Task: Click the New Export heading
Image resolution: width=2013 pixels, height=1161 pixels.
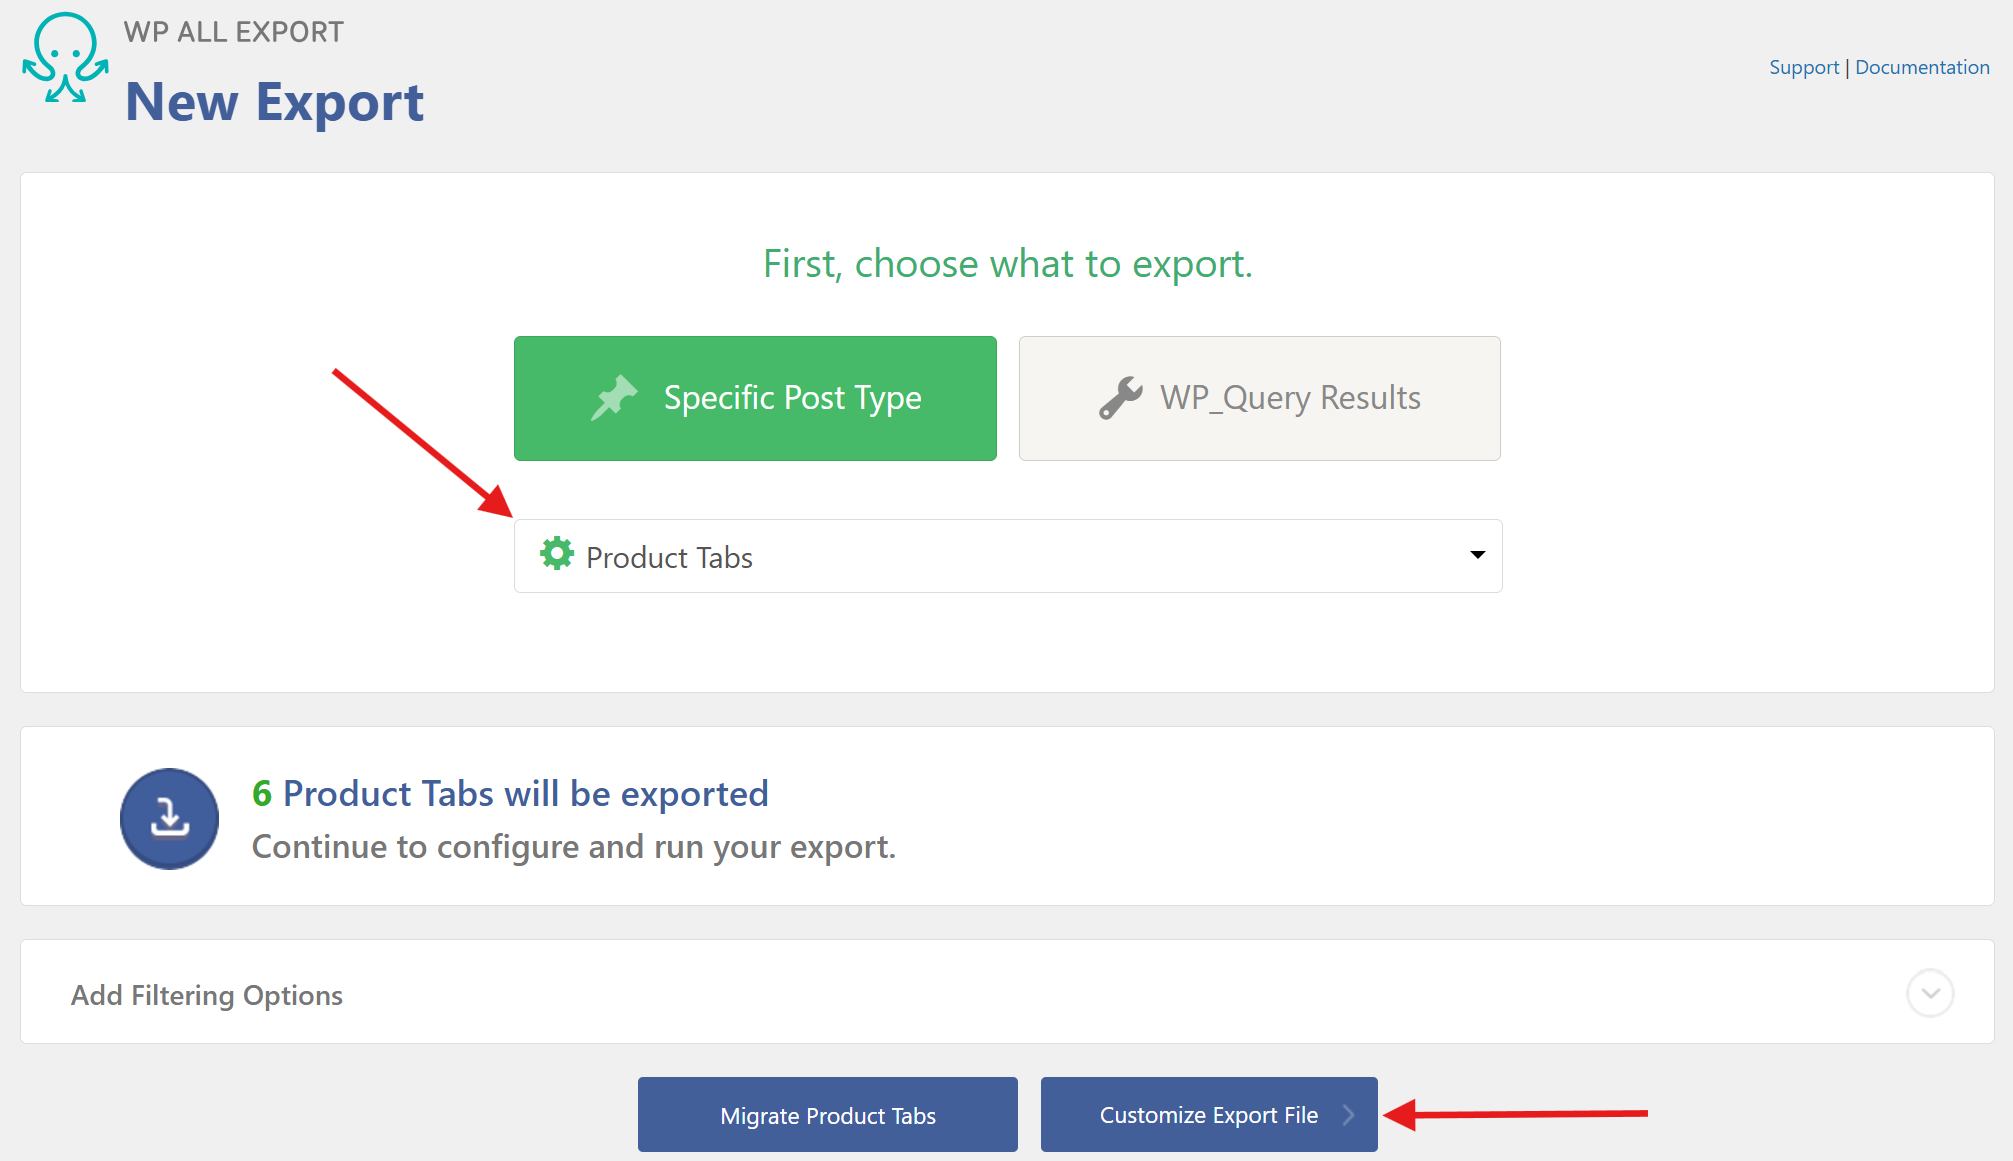Action: click(274, 101)
